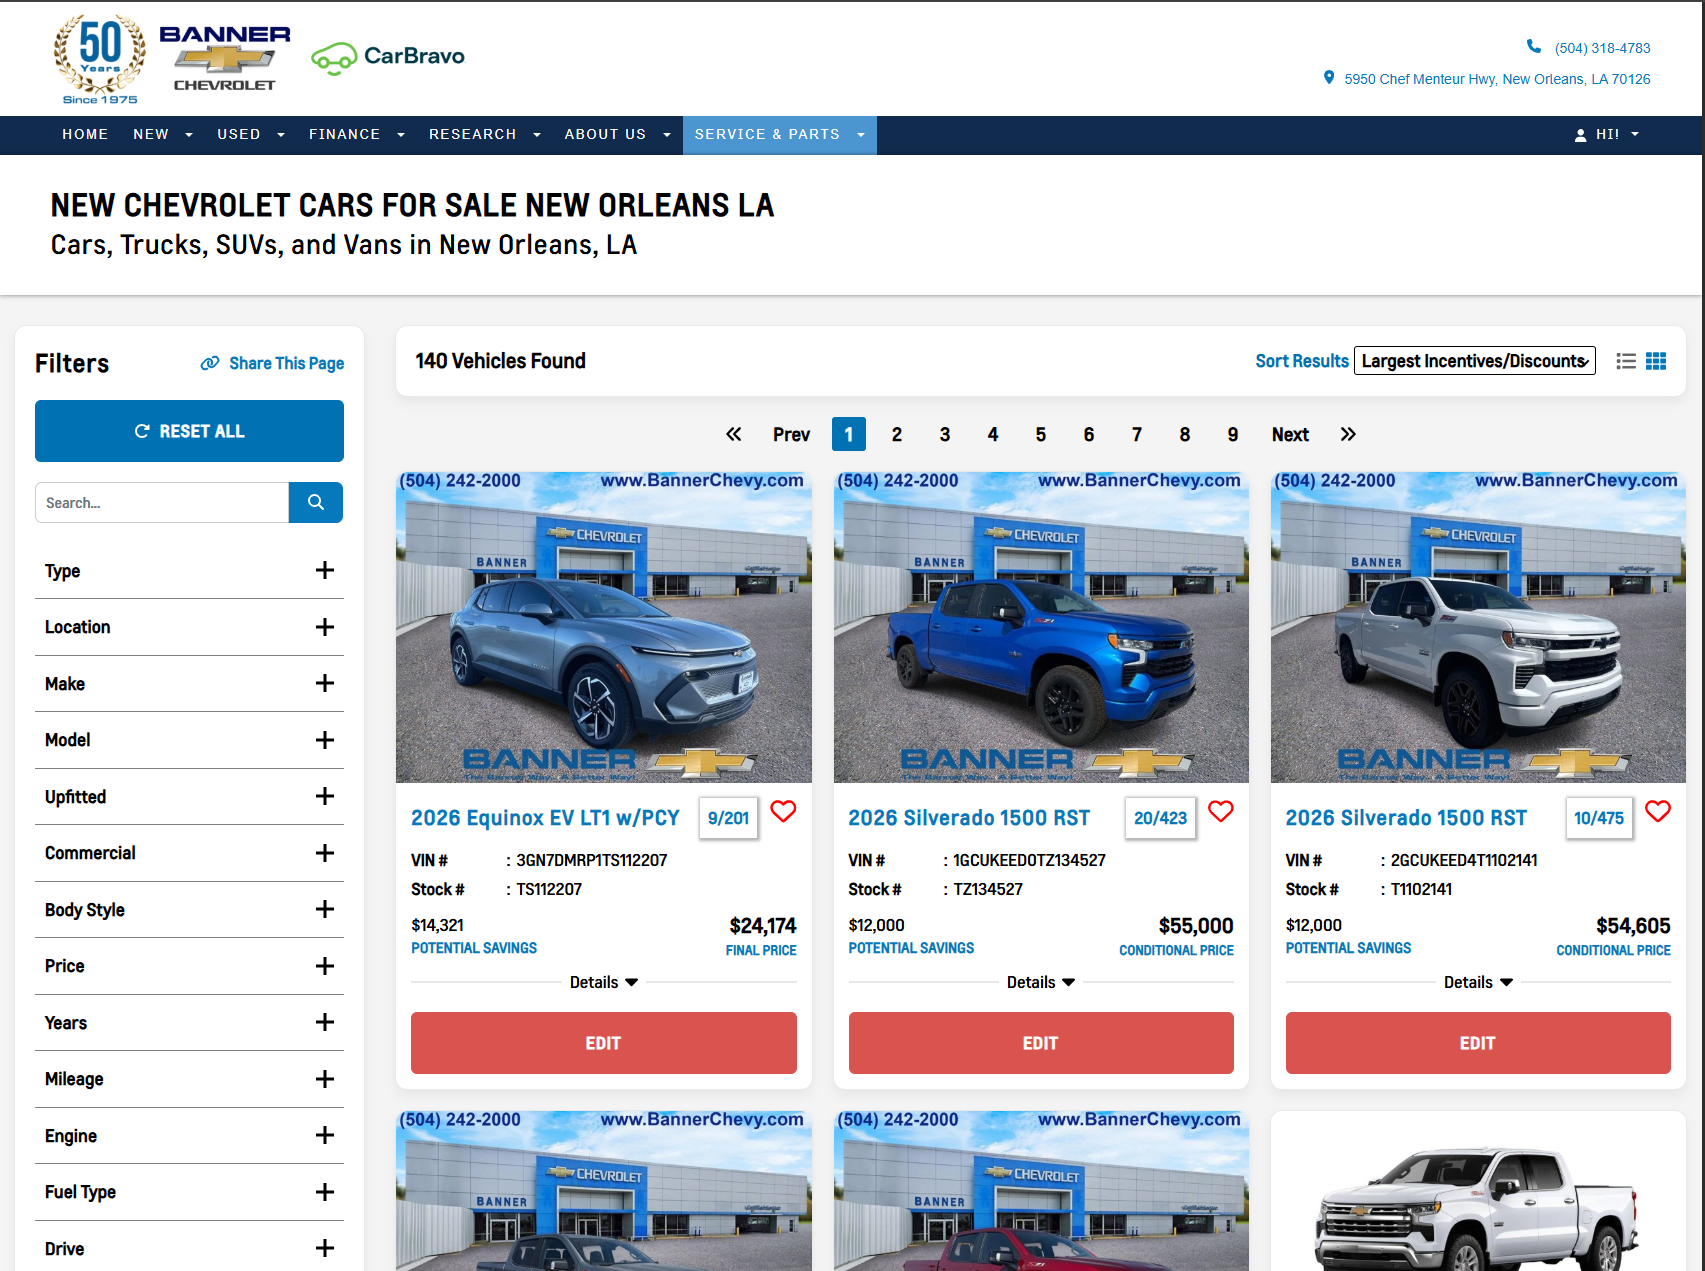This screenshot has width=1705, height=1271.
Task: Click the Next page link
Action: (1290, 434)
